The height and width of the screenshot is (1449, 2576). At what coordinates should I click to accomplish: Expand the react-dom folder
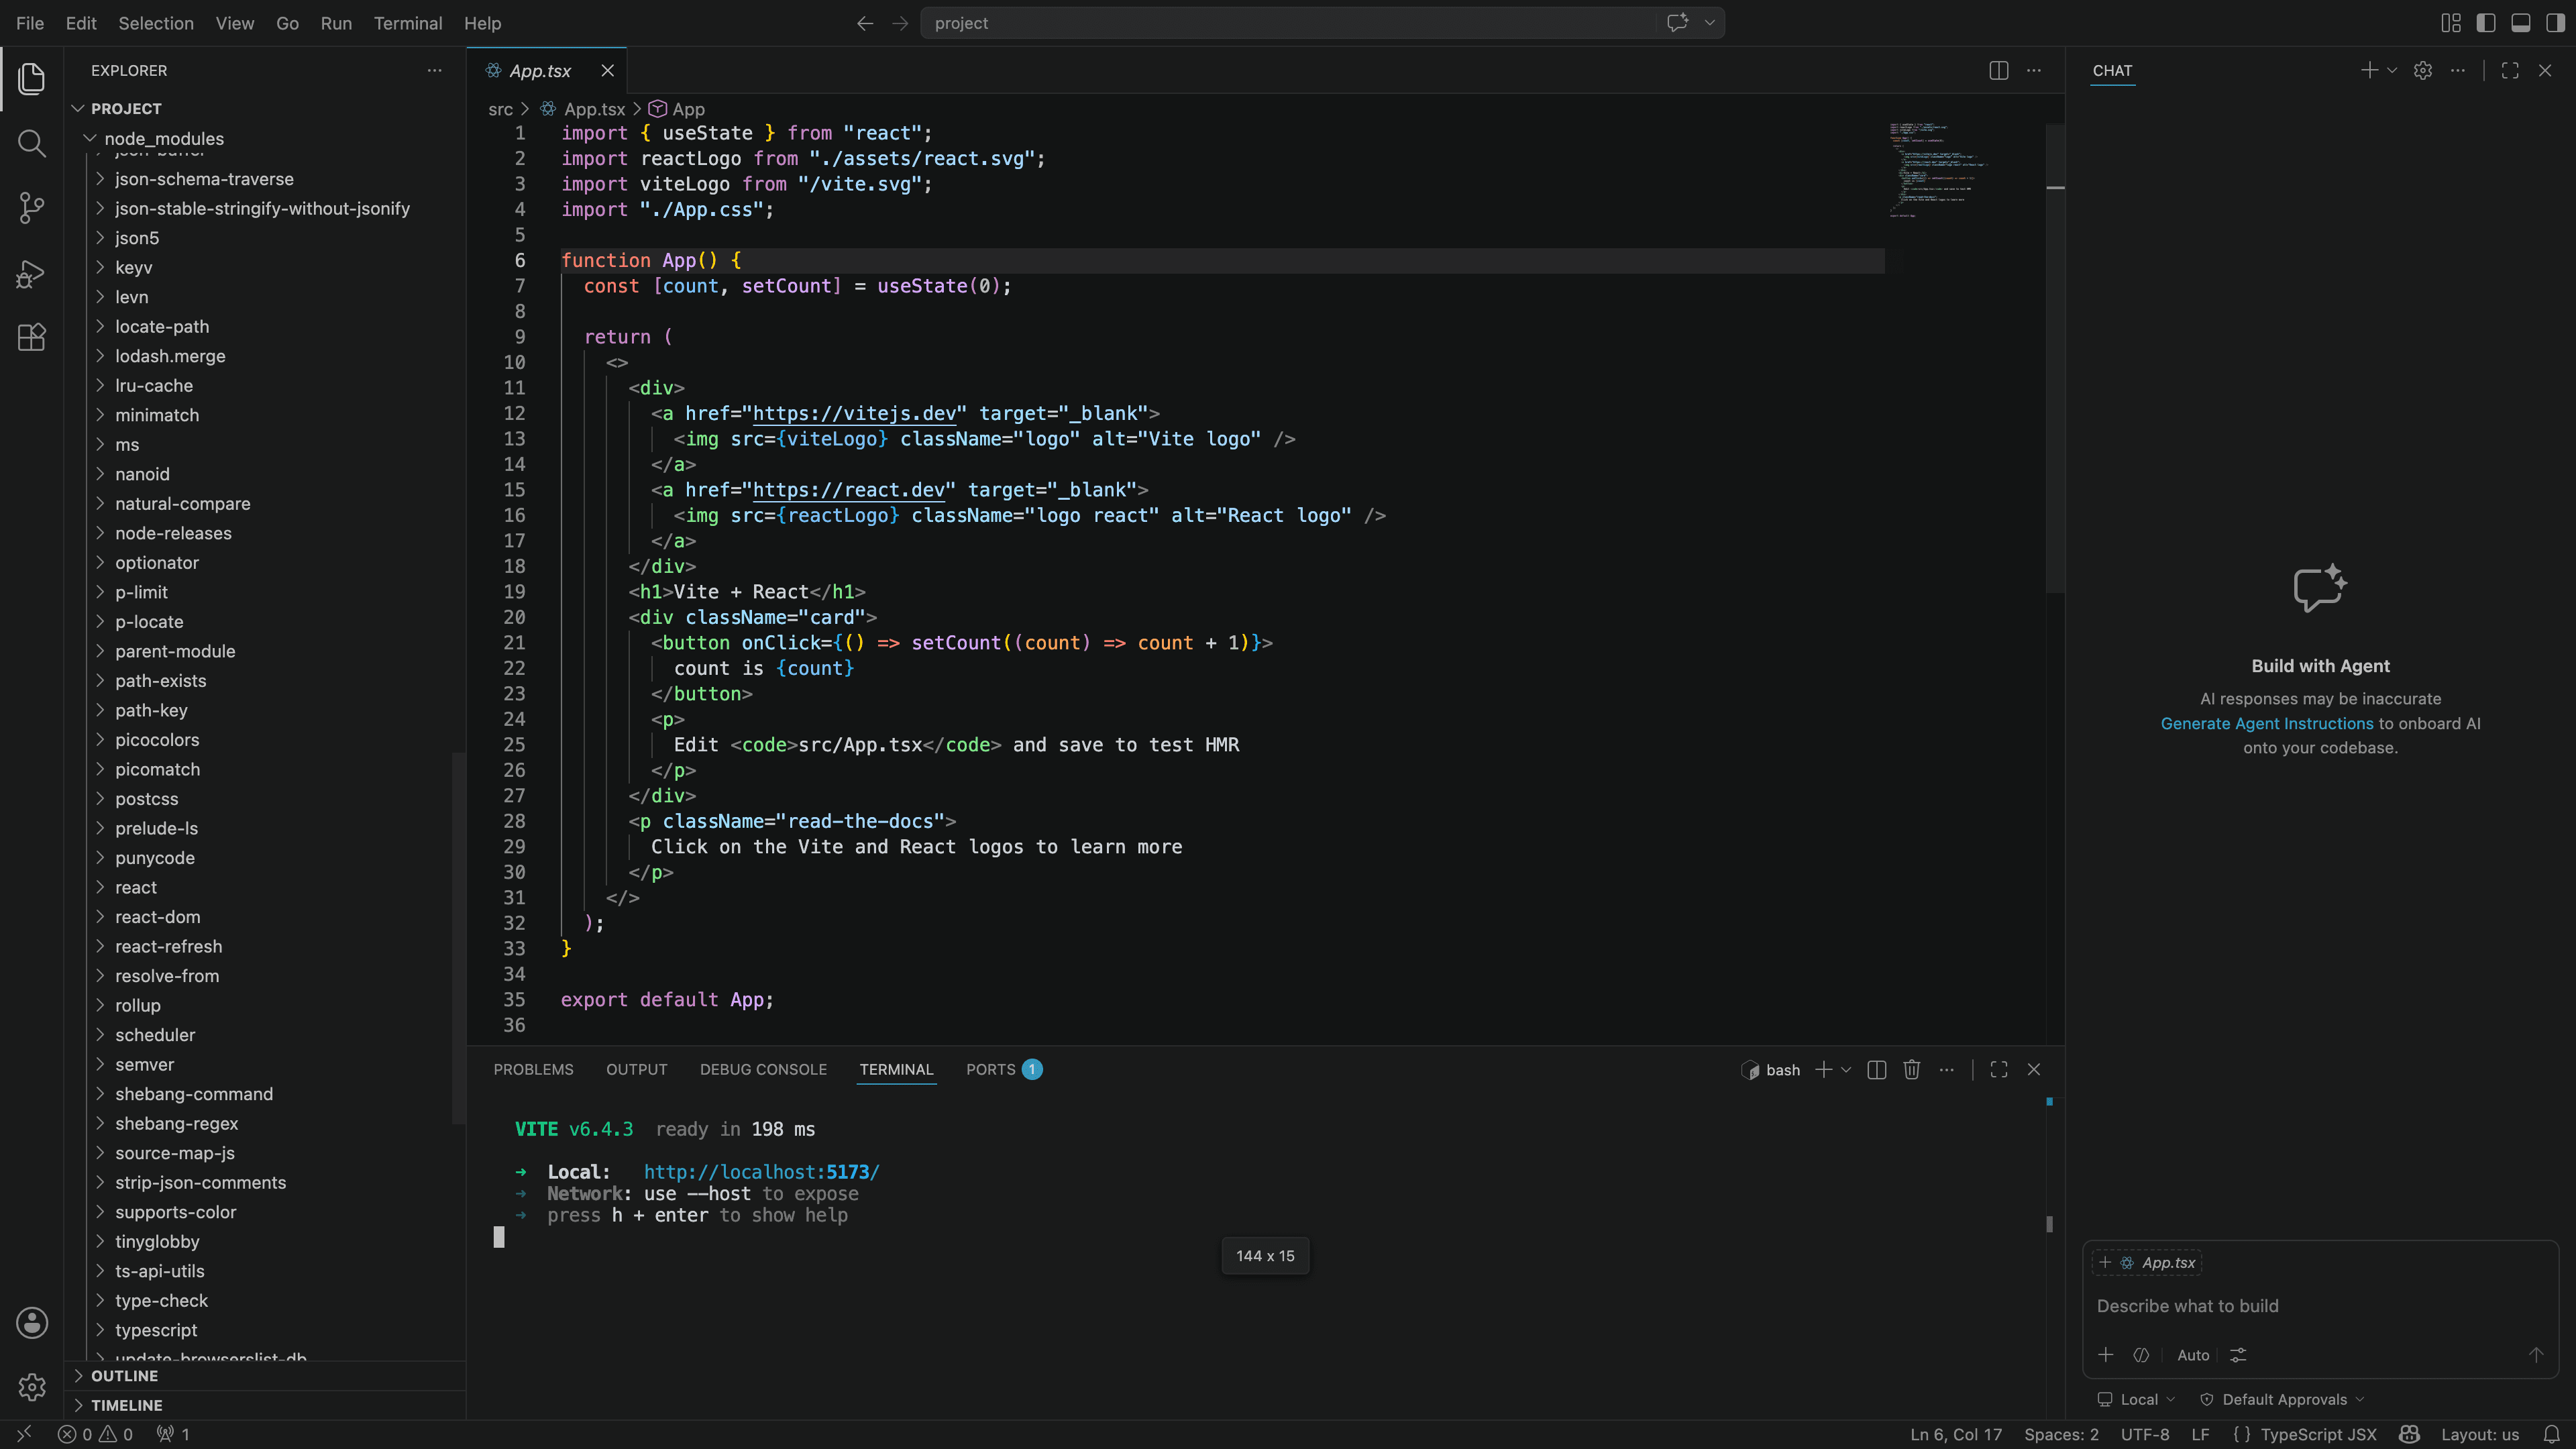(x=265, y=916)
